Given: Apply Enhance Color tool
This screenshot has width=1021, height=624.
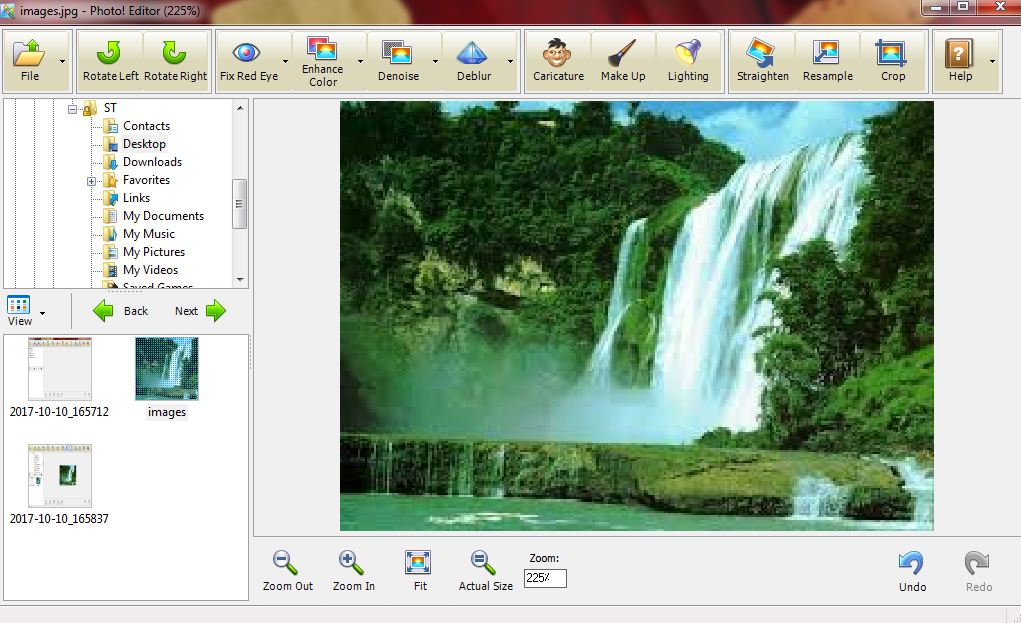Looking at the screenshot, I should tap(322, 61).
